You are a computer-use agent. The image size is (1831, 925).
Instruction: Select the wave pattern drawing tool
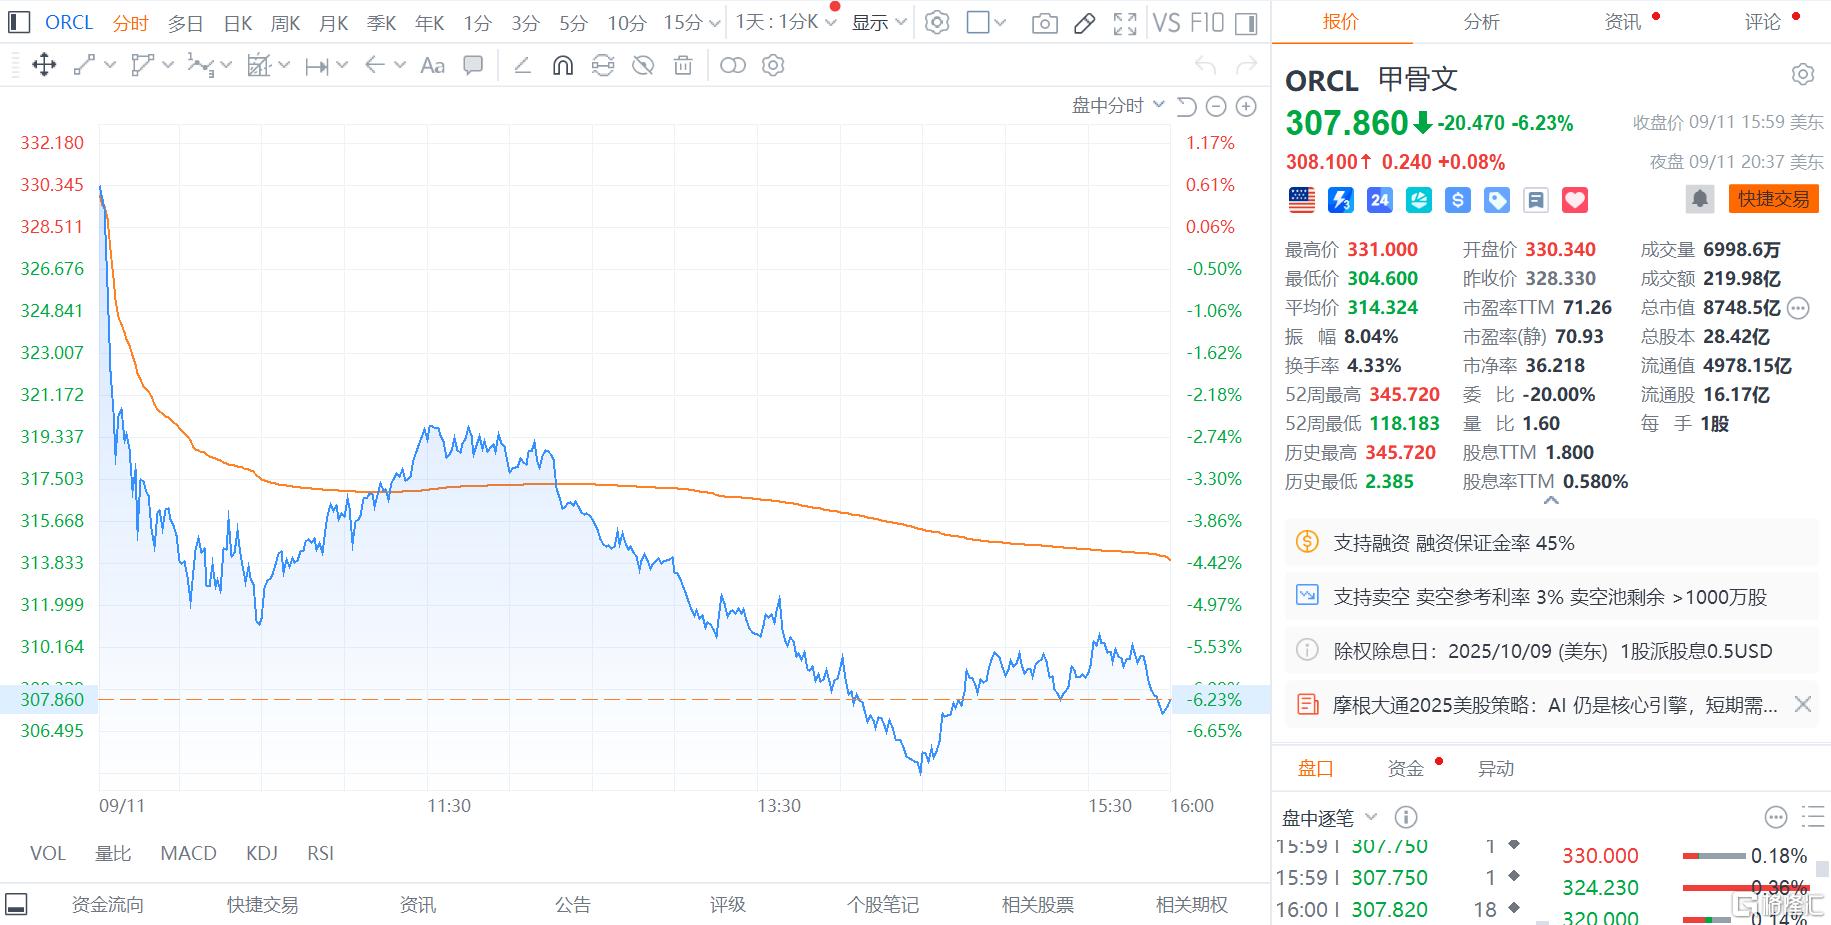[x=200, y=66]
